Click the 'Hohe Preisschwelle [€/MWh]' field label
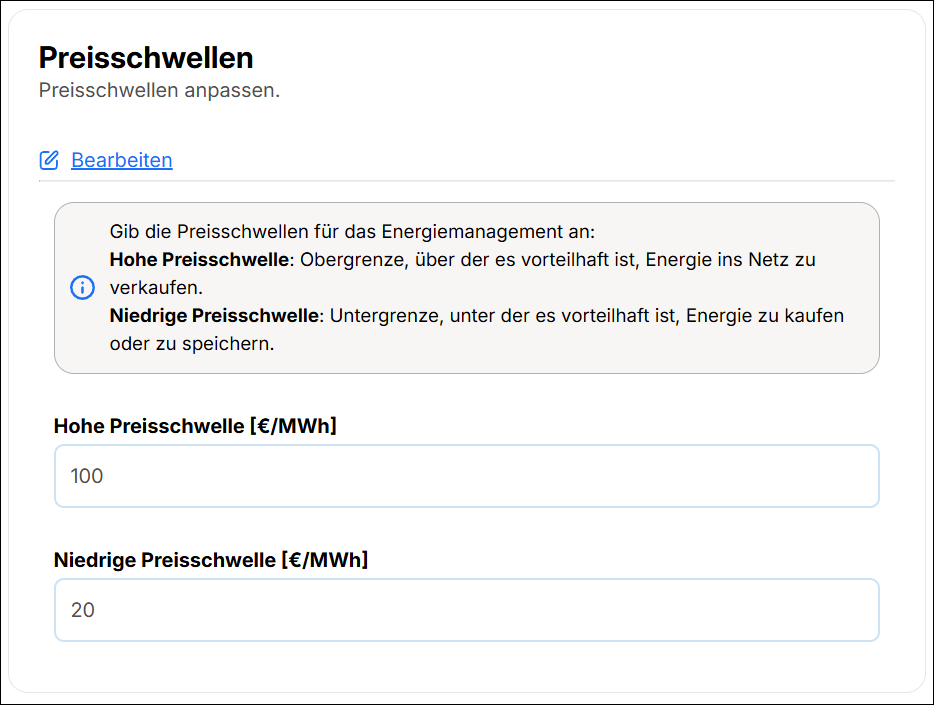934x705 pixels. click(195, 426)
